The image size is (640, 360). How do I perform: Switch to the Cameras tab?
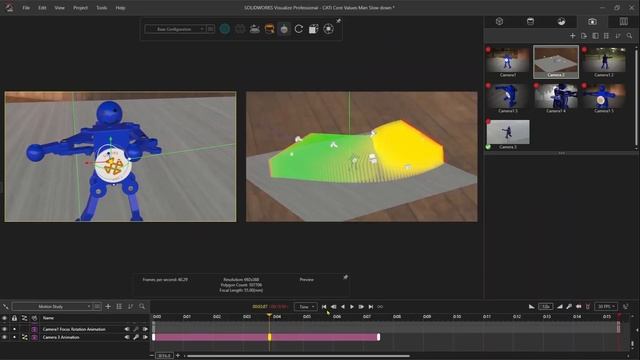pos(592,22)
